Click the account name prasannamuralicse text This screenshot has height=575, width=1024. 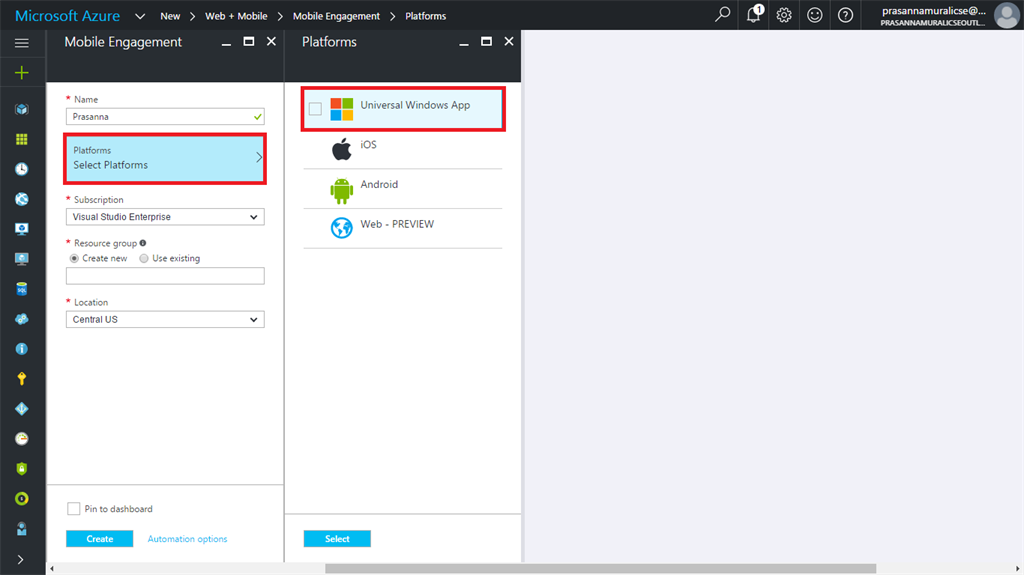(934, 10)
